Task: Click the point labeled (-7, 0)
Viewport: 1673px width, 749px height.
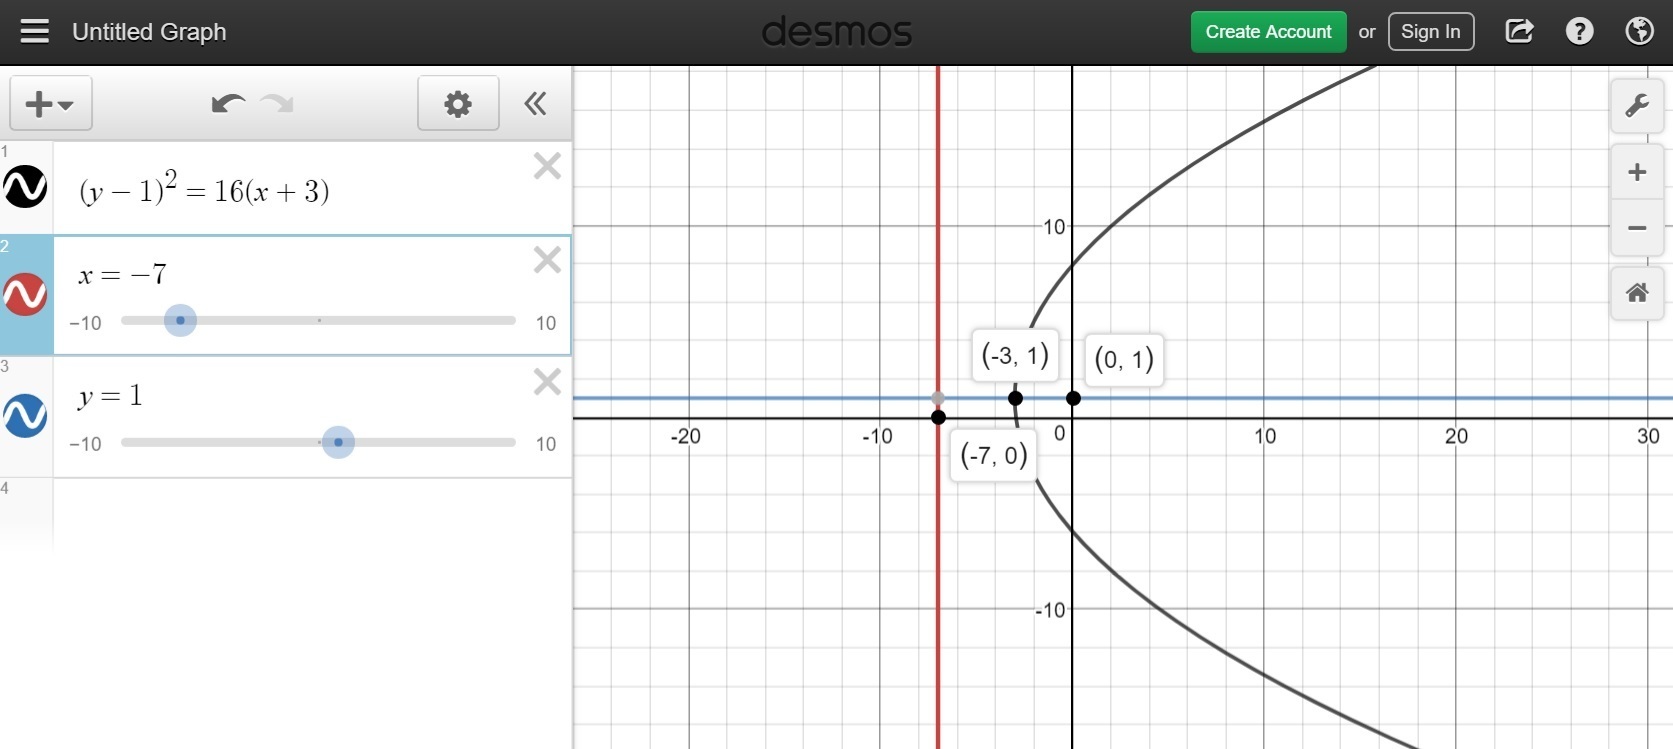Action: pyautogui.click(x=938, y=417)
